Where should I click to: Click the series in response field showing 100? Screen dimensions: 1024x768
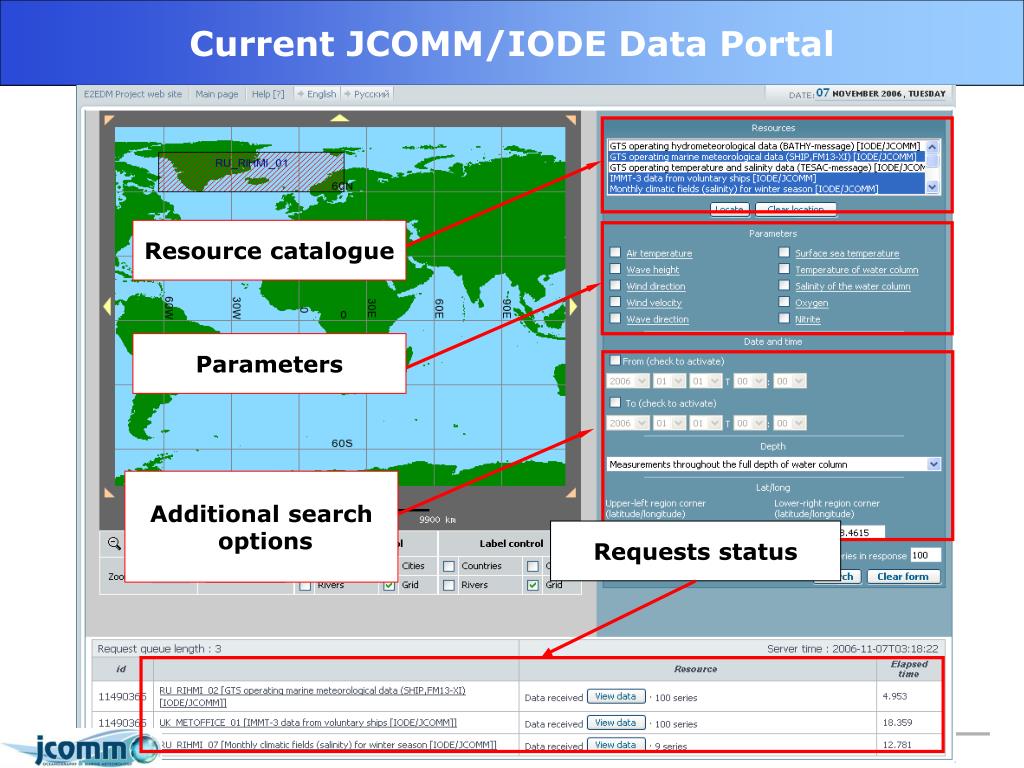[x=925, y=555]
